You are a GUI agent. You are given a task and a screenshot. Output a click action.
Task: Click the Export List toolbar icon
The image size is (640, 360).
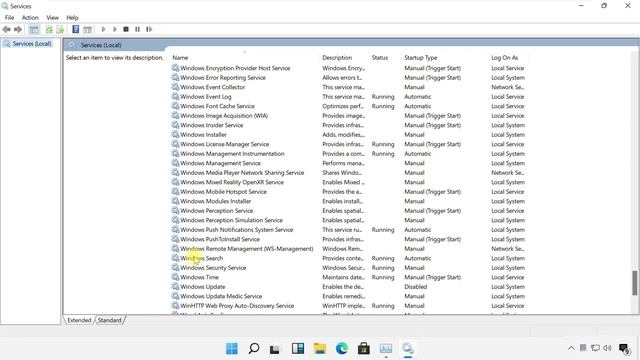tap(60, 29)
